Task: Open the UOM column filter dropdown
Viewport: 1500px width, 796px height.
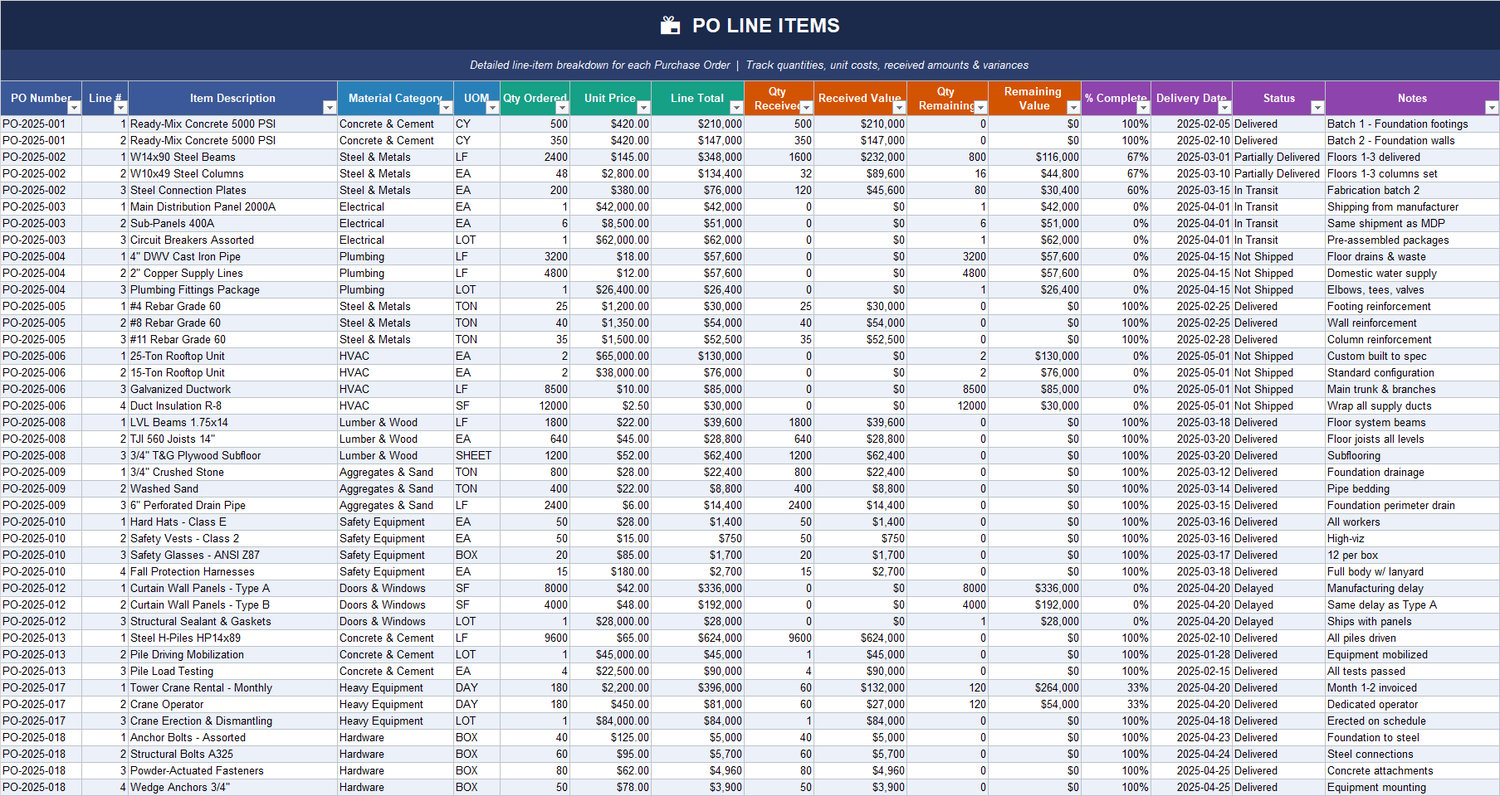Action: pos(492,107)
